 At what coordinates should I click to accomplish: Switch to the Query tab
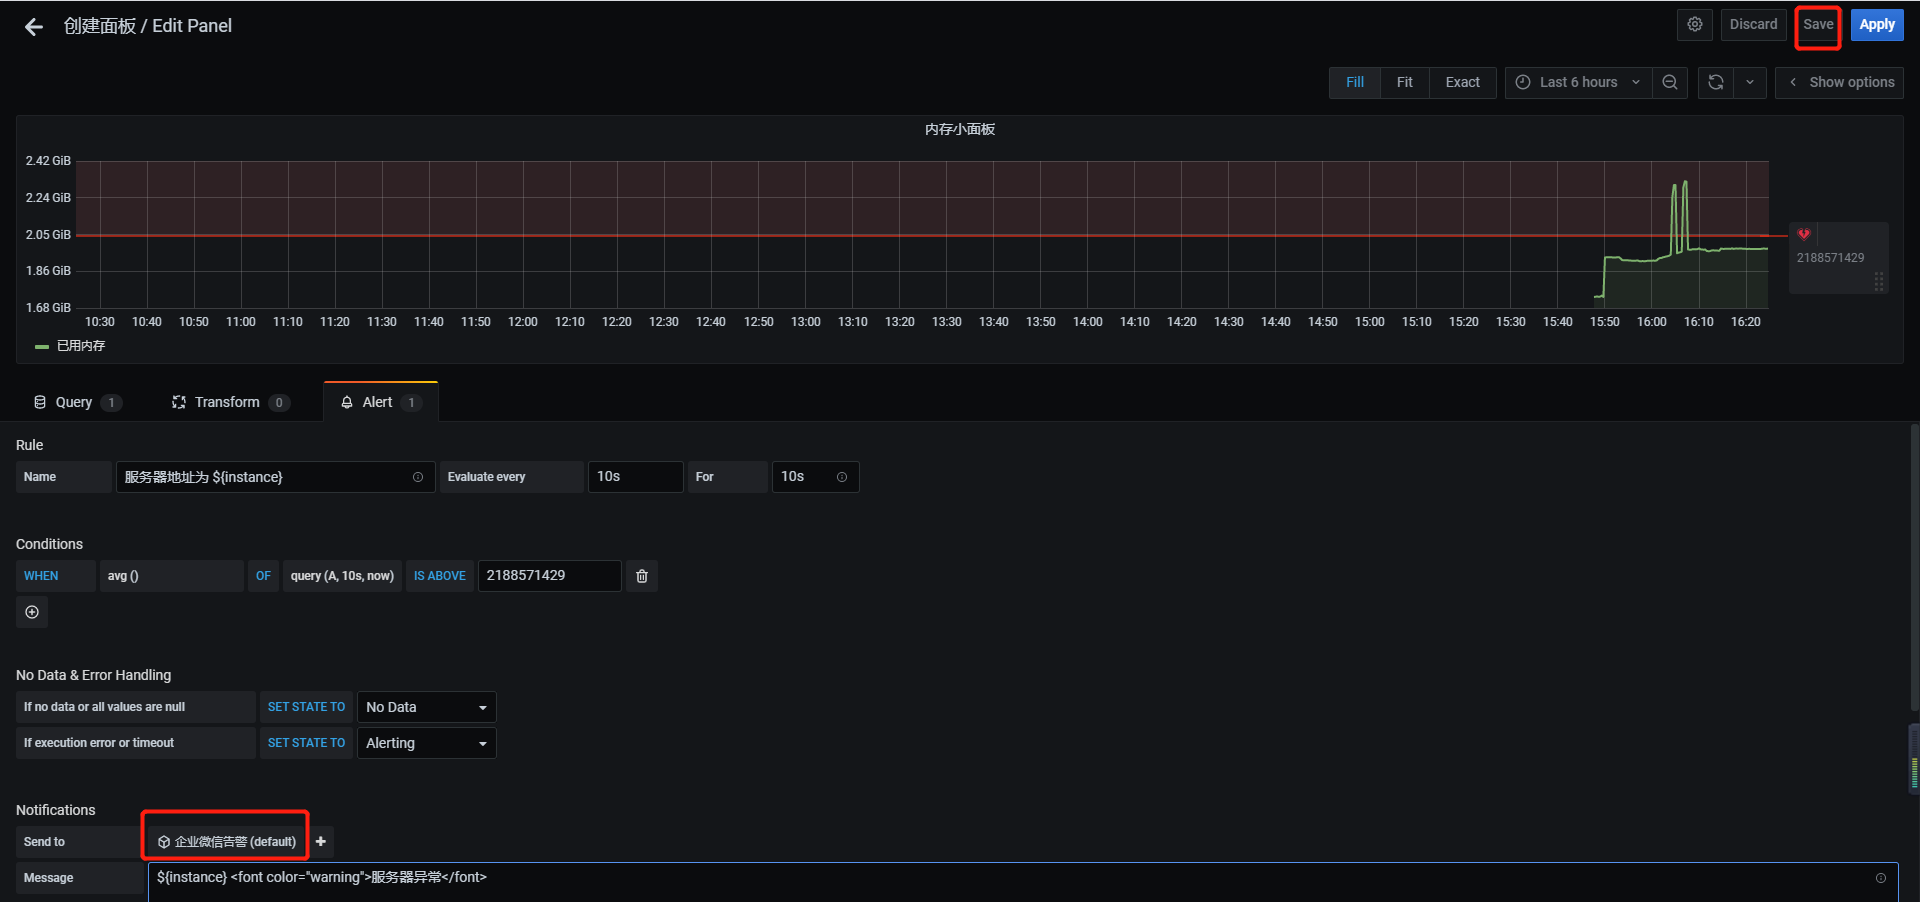click(74, 402)
